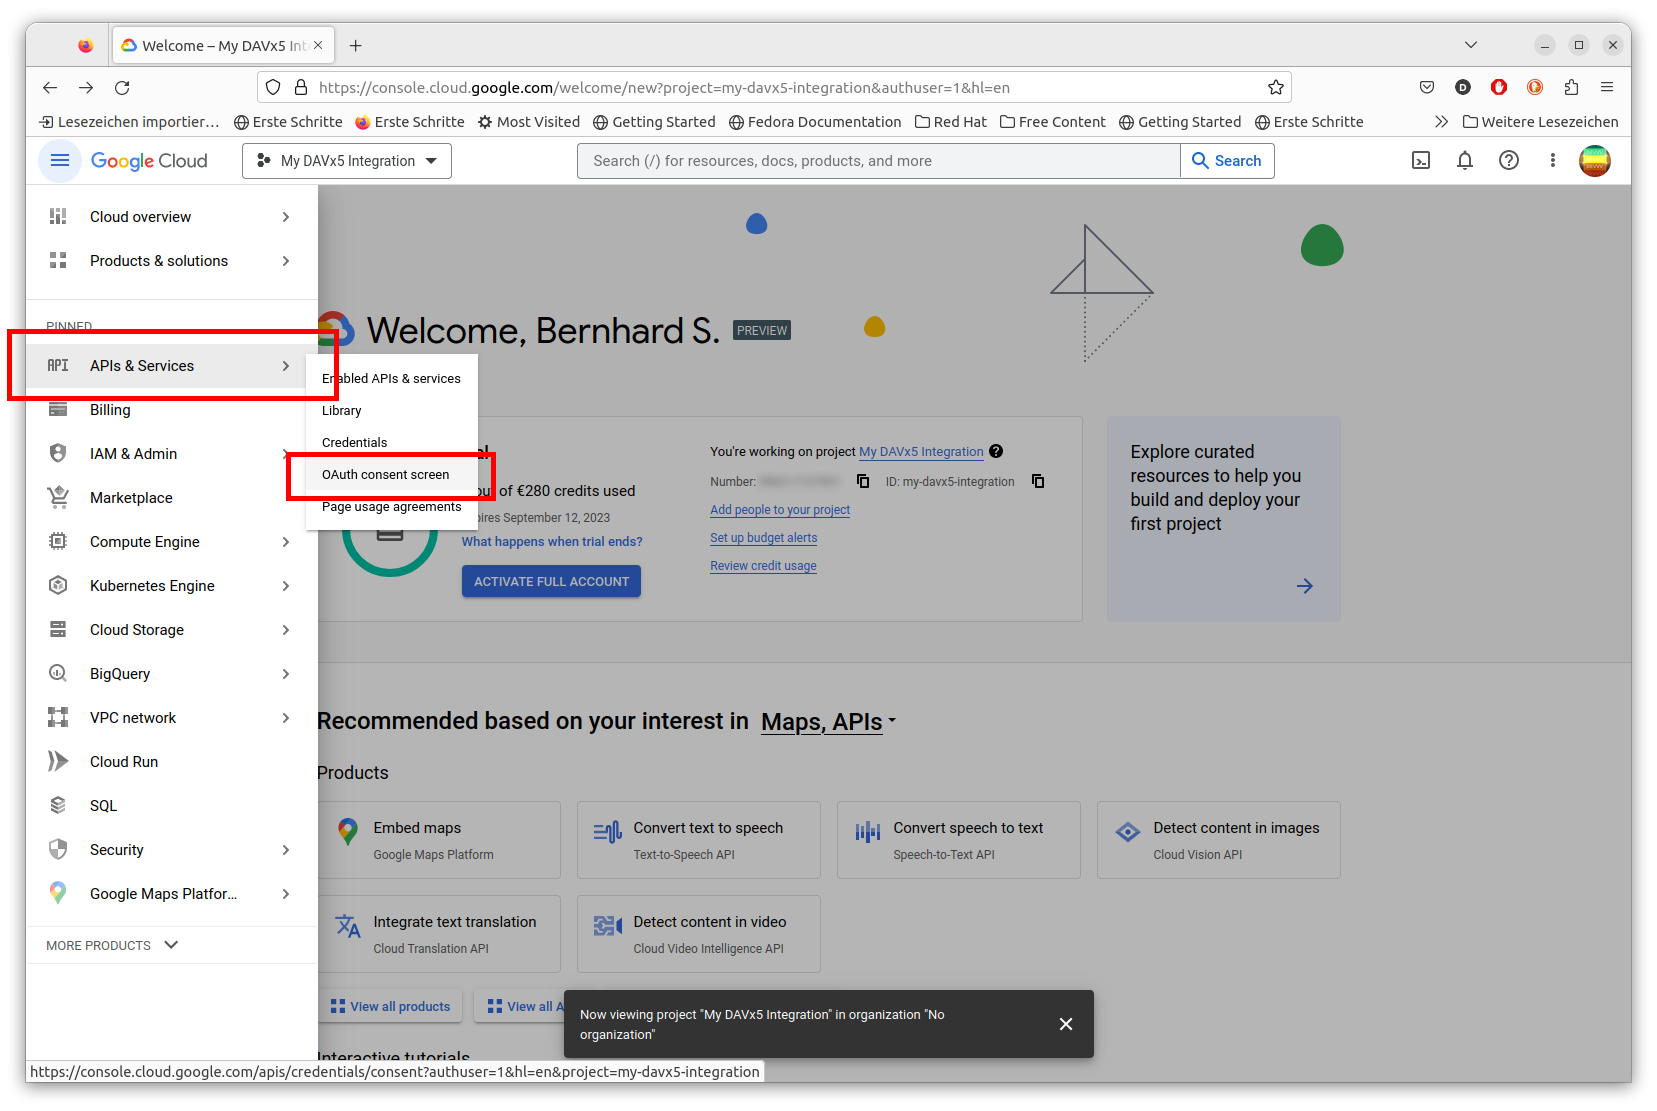Image resolution: width=1657 pixels, height=1111 pixels.
Task: Expand the Cloud Storage submenu
Action: tap(286, 630)
